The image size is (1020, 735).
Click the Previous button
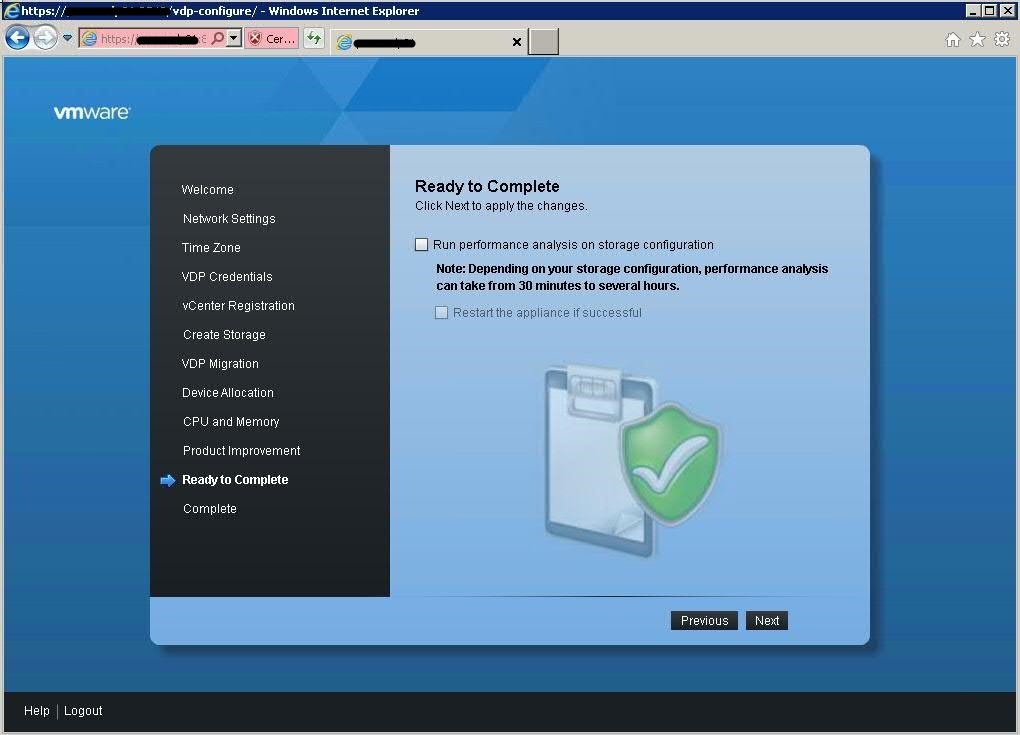tap(704, 621)
